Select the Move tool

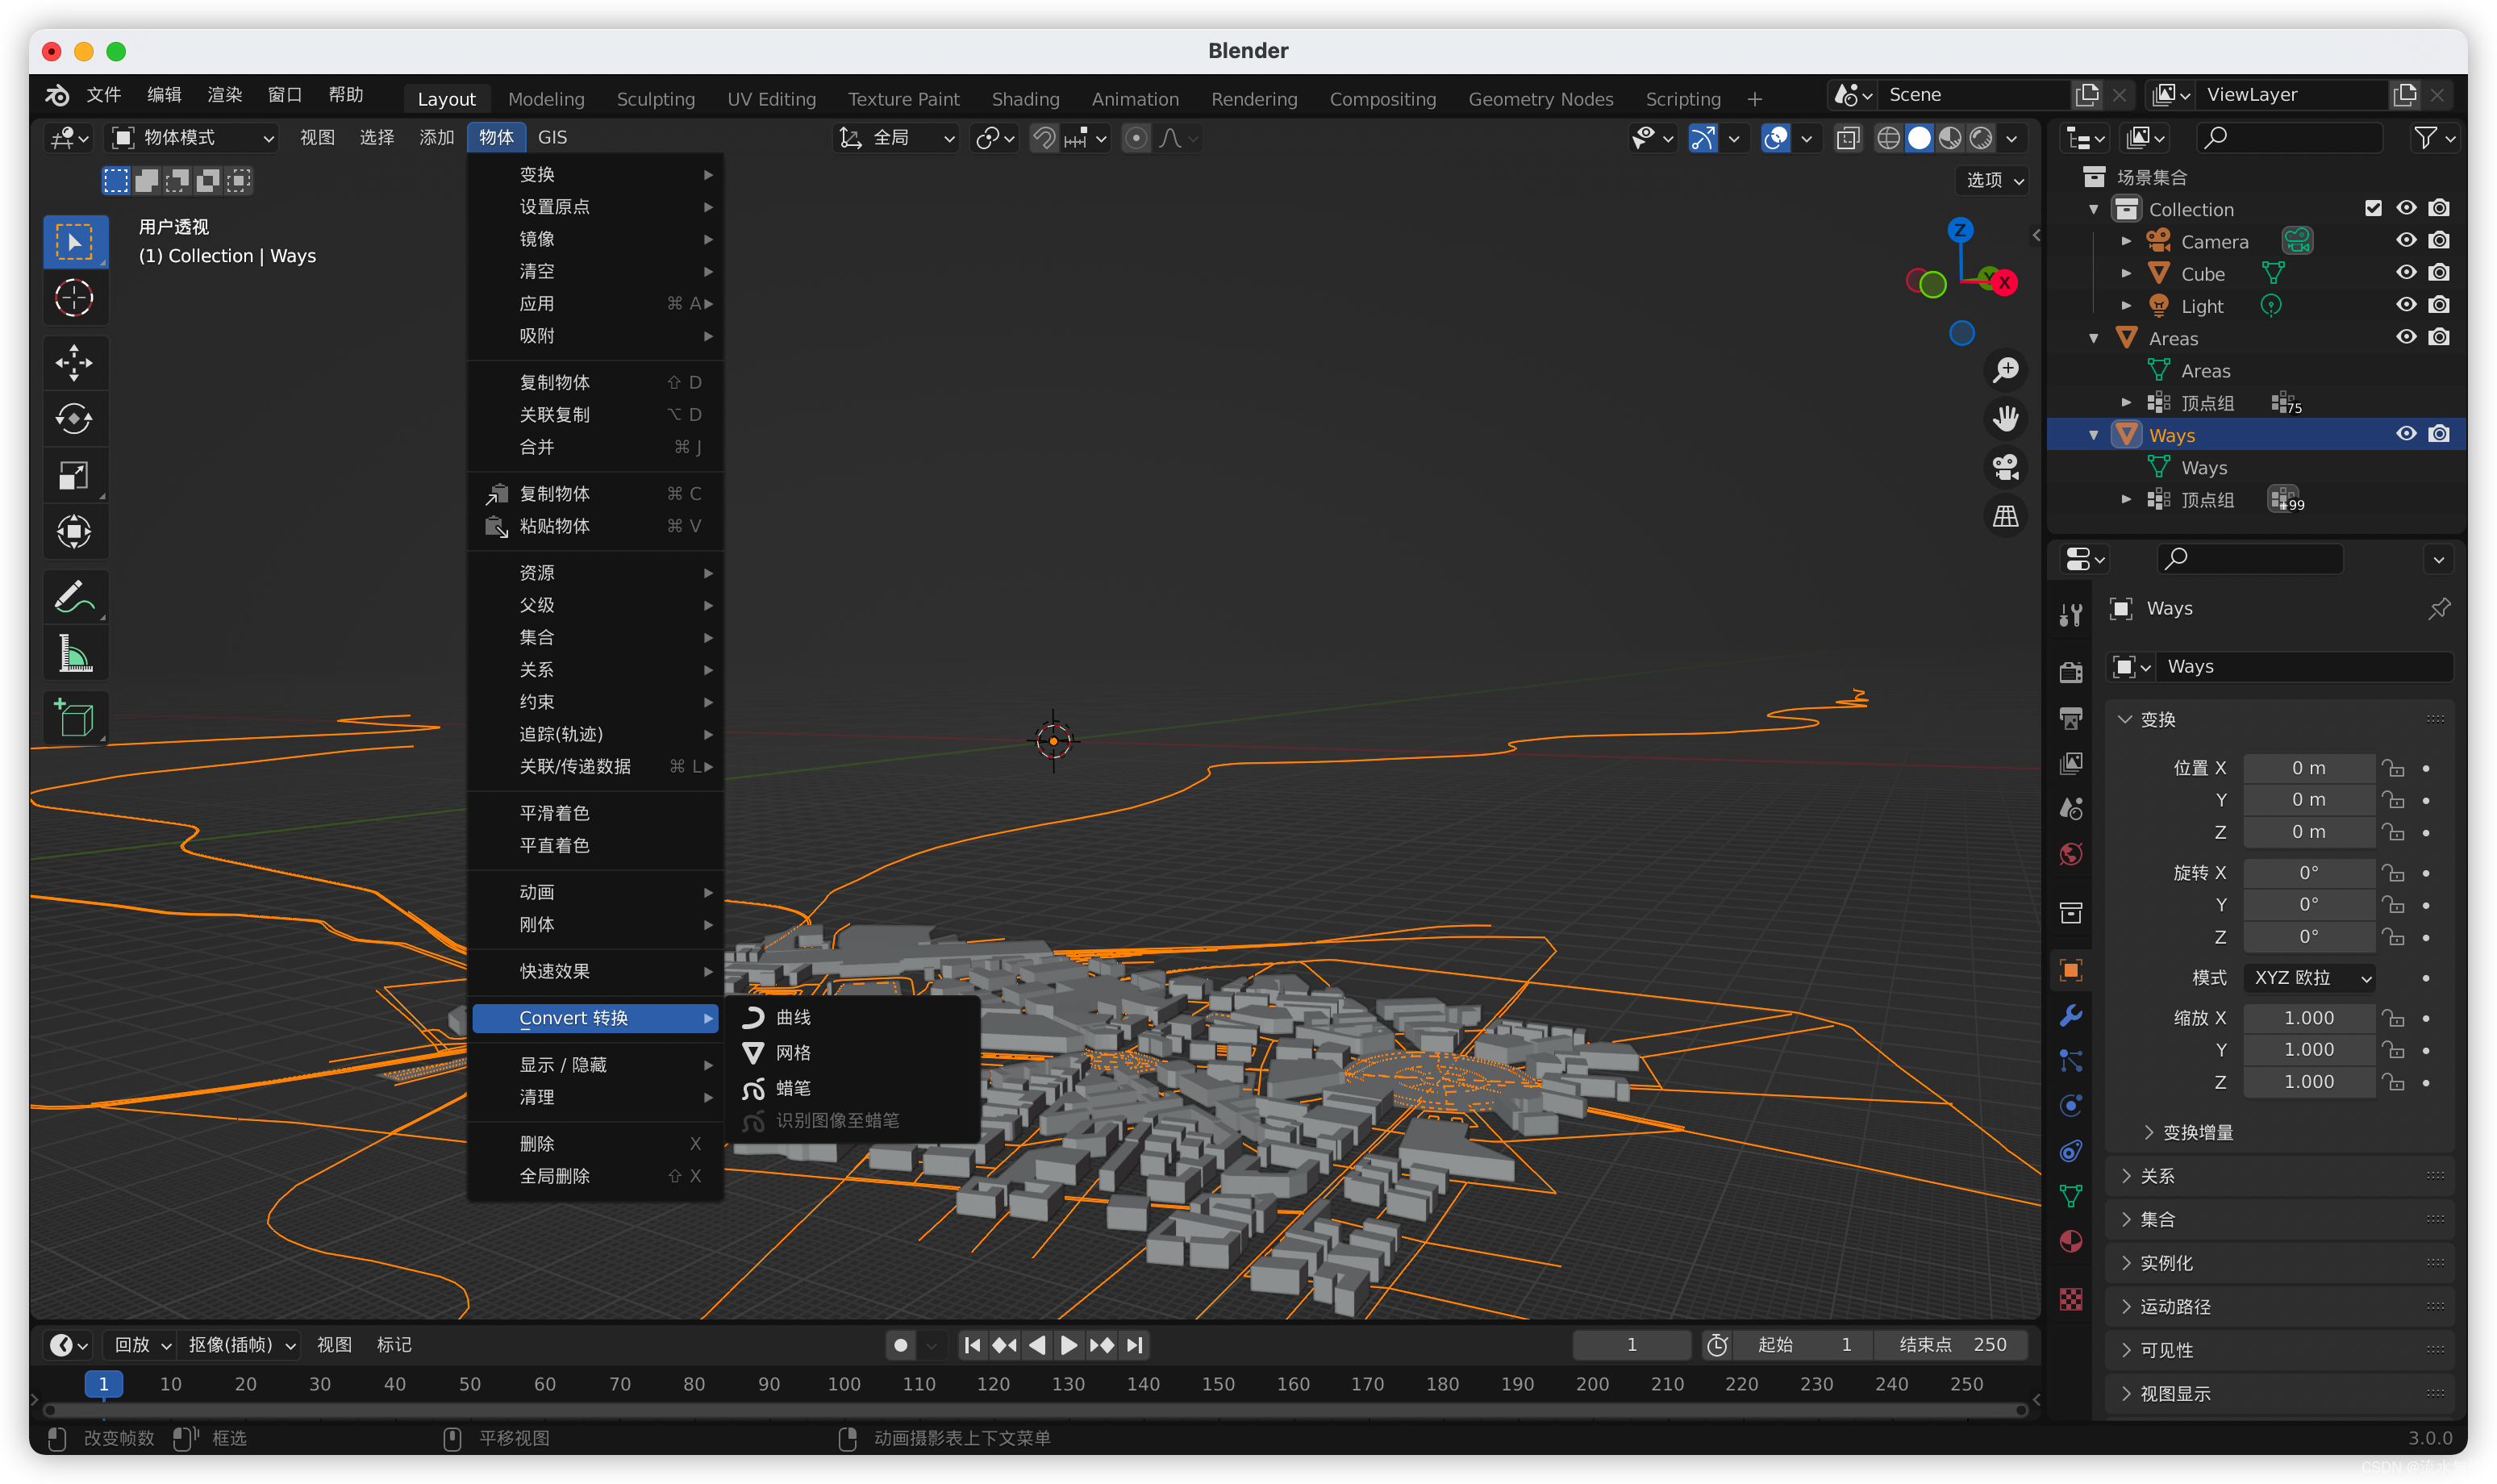(x=75, y=362)
